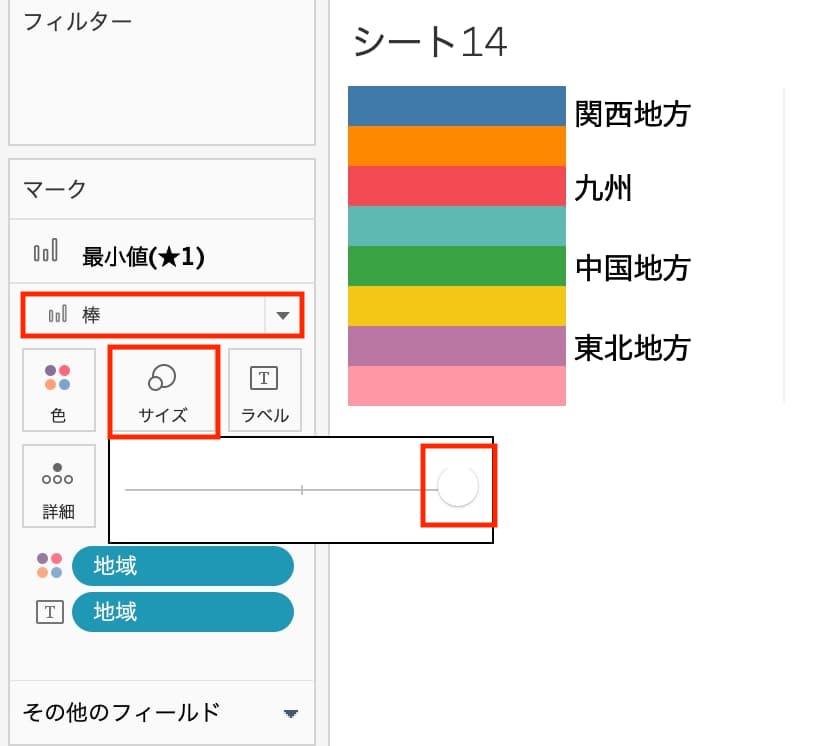Select the 地域 pill assigned to color

pos(183,565)
